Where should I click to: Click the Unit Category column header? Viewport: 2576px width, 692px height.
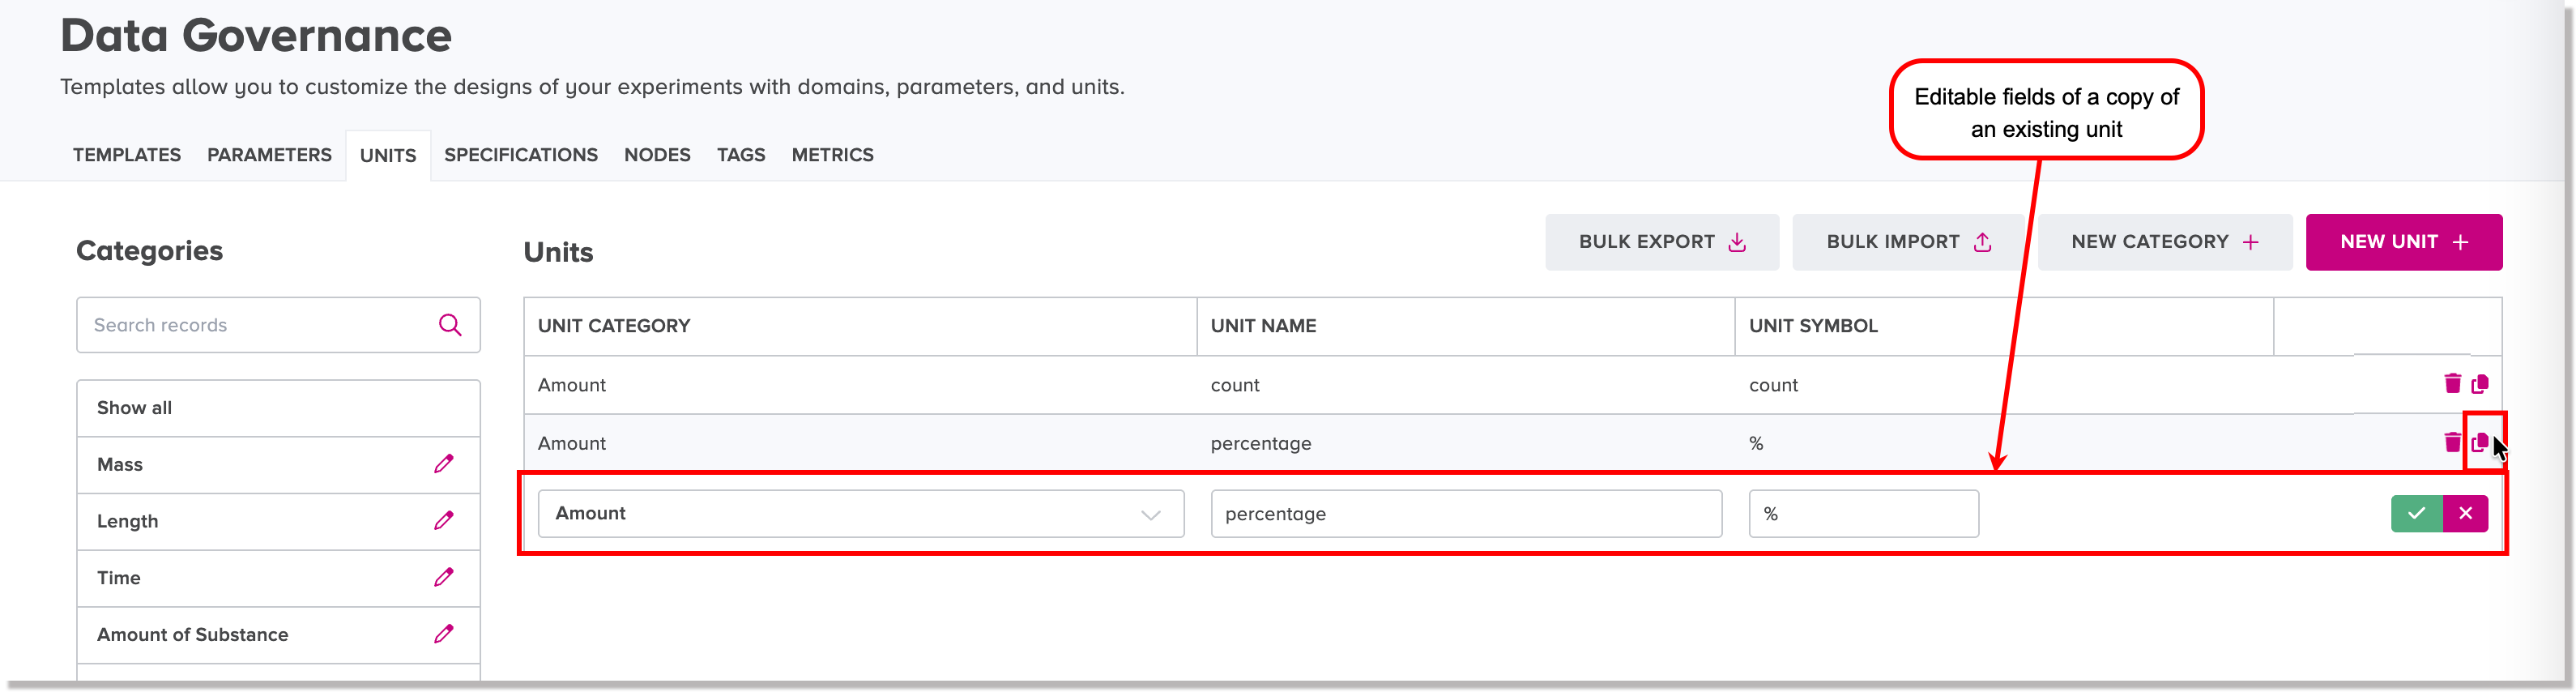click(860, 326)
